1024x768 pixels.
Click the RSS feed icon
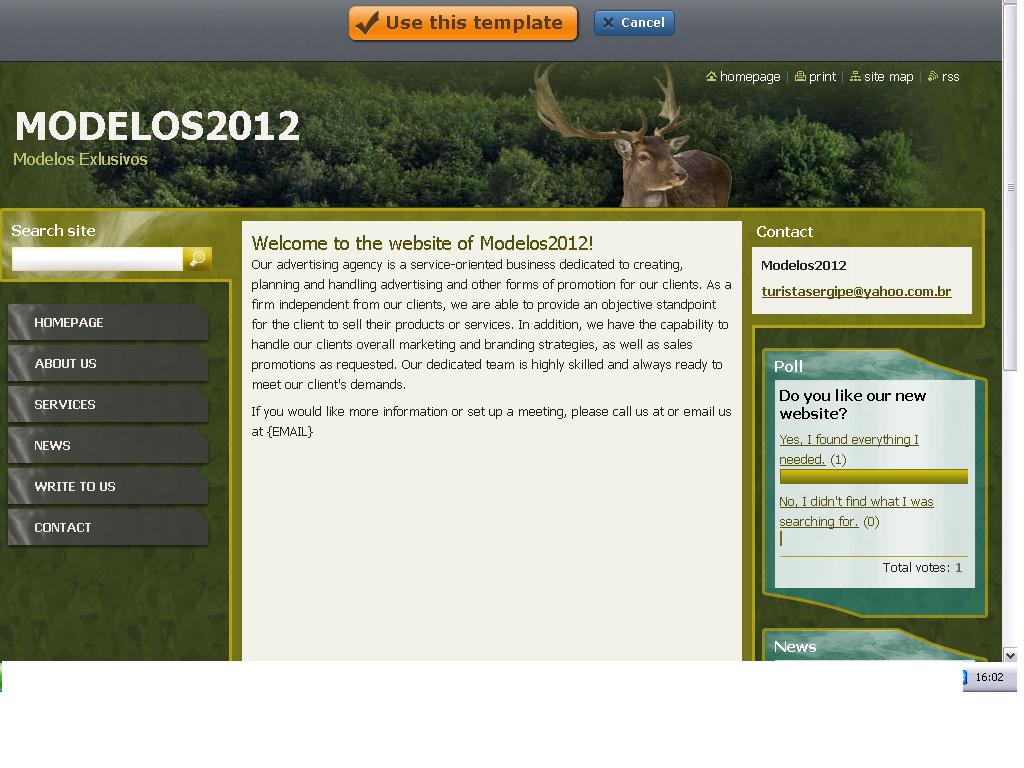coord(933,77)
